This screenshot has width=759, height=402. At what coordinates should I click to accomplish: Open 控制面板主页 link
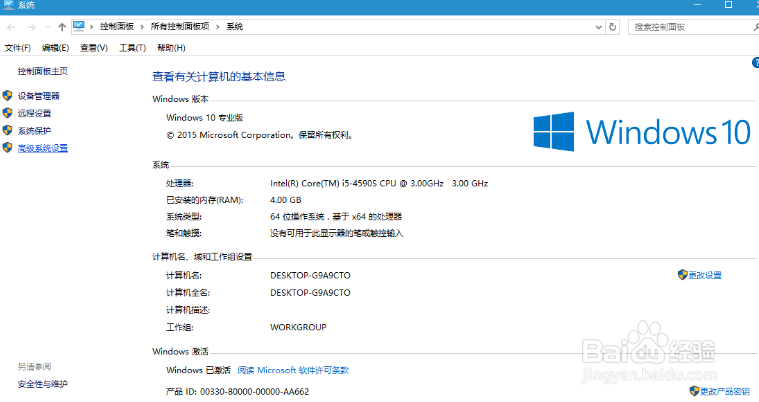pos(43,71)
